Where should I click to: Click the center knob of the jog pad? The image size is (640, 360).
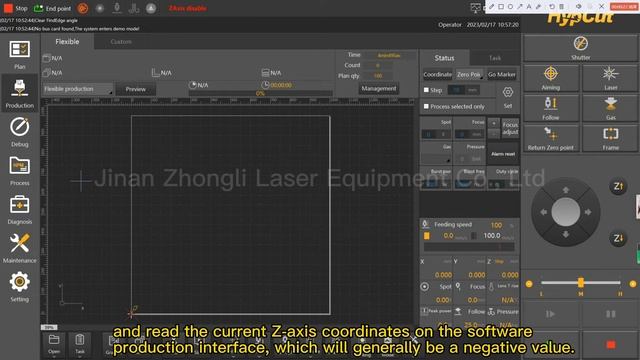(565, 212)
